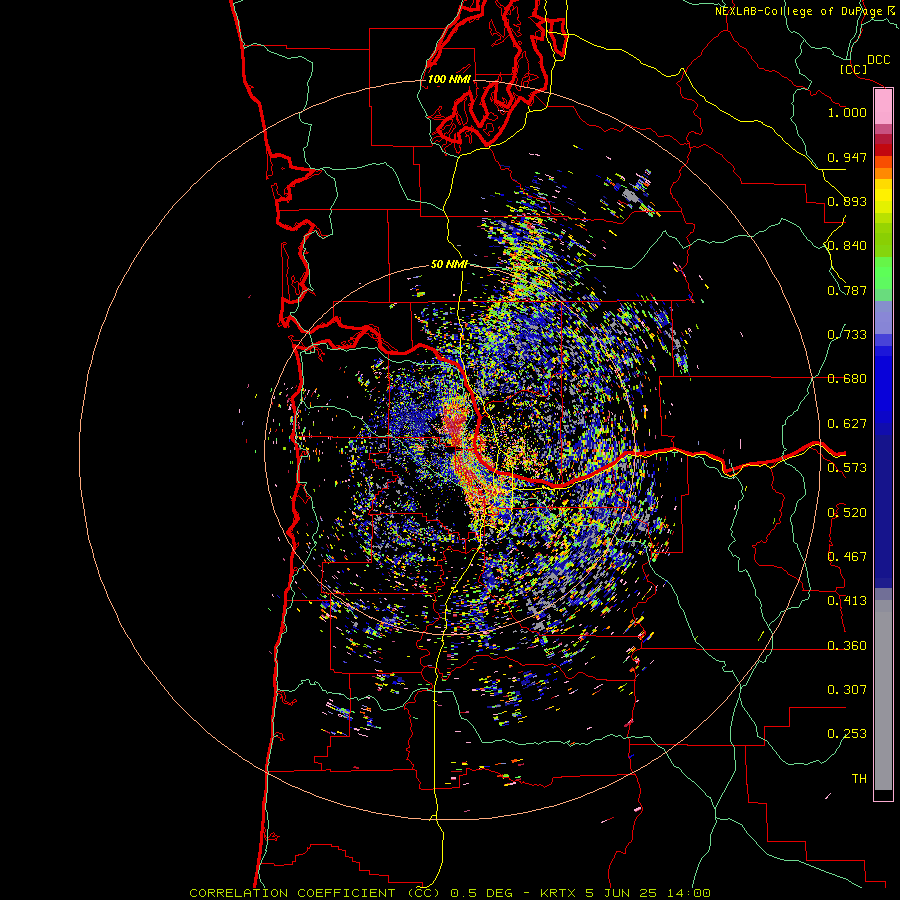Click the 0.573 legend value

click(x=847, y=468)
